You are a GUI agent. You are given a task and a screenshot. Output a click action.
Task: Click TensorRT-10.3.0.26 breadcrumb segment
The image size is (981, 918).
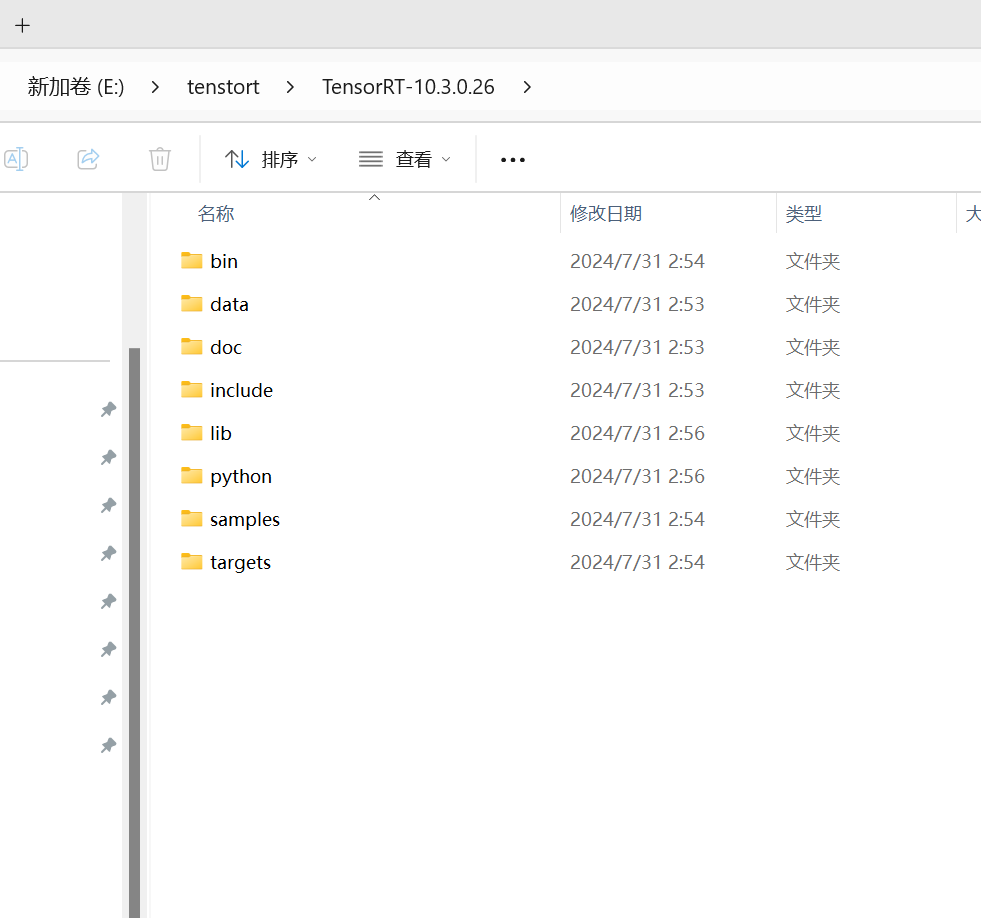click(x=408, y=87)
